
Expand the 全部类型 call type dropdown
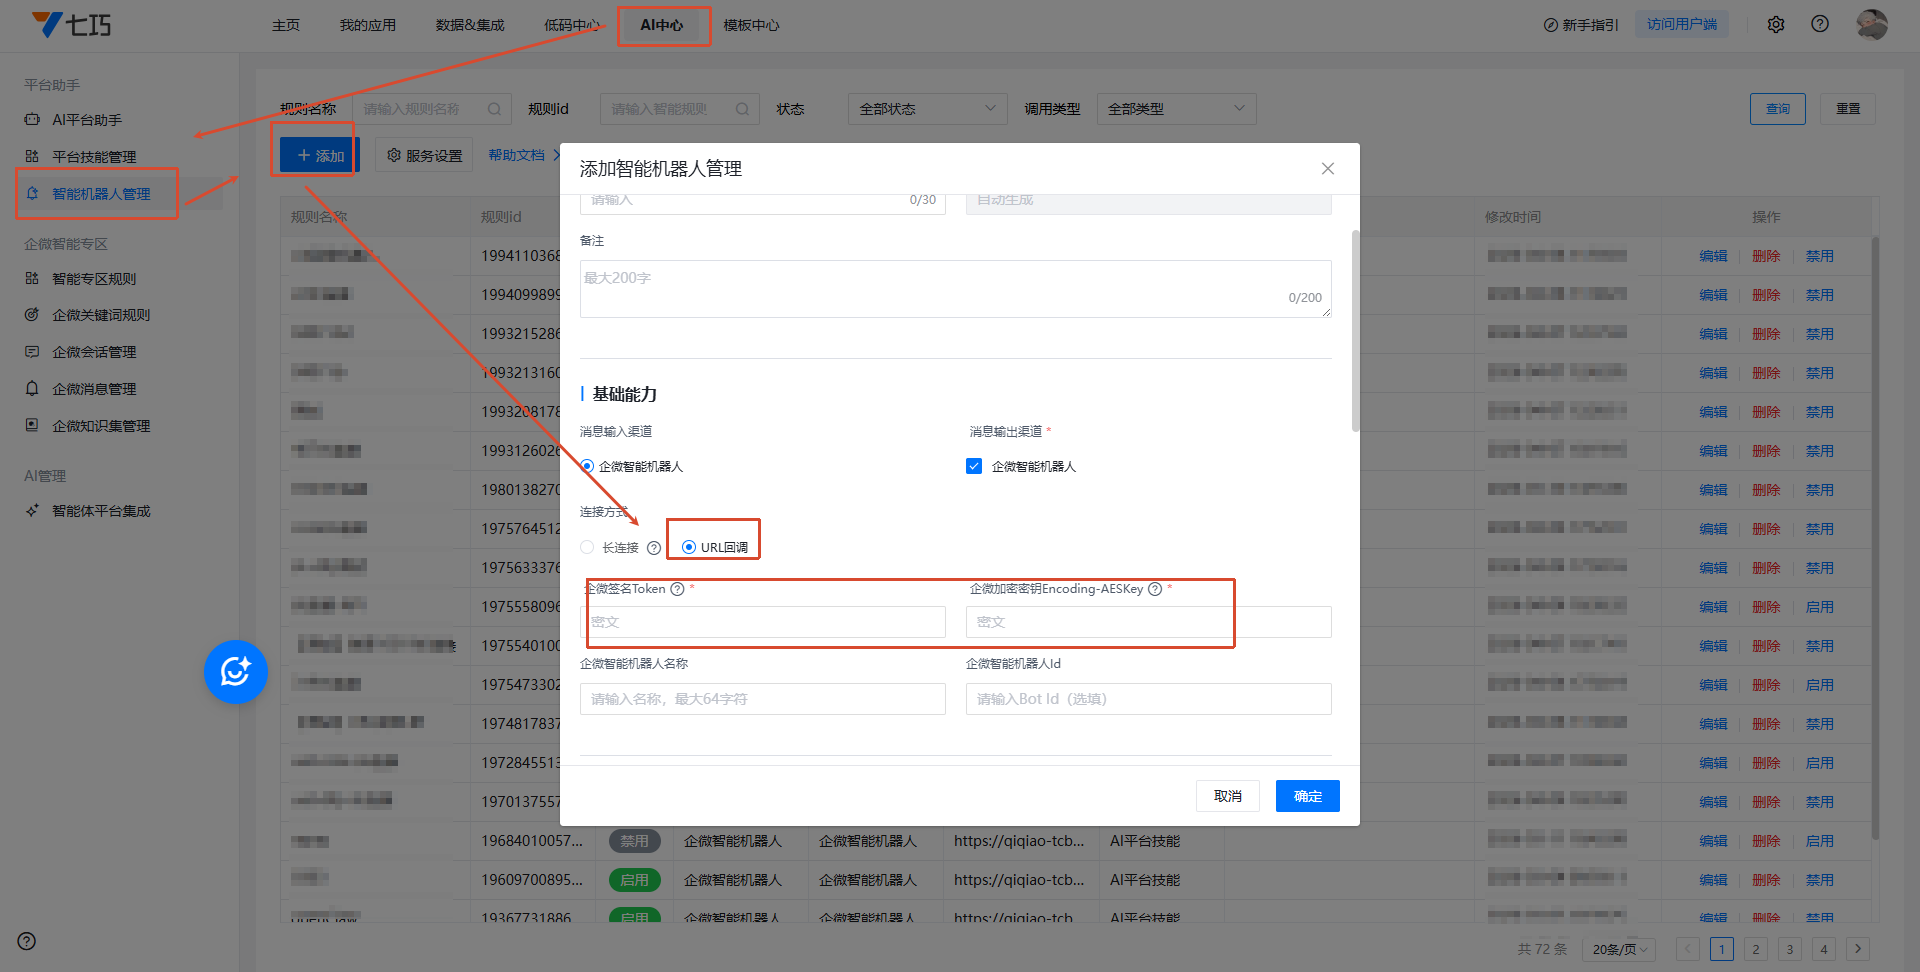[x=1176, y=109]
